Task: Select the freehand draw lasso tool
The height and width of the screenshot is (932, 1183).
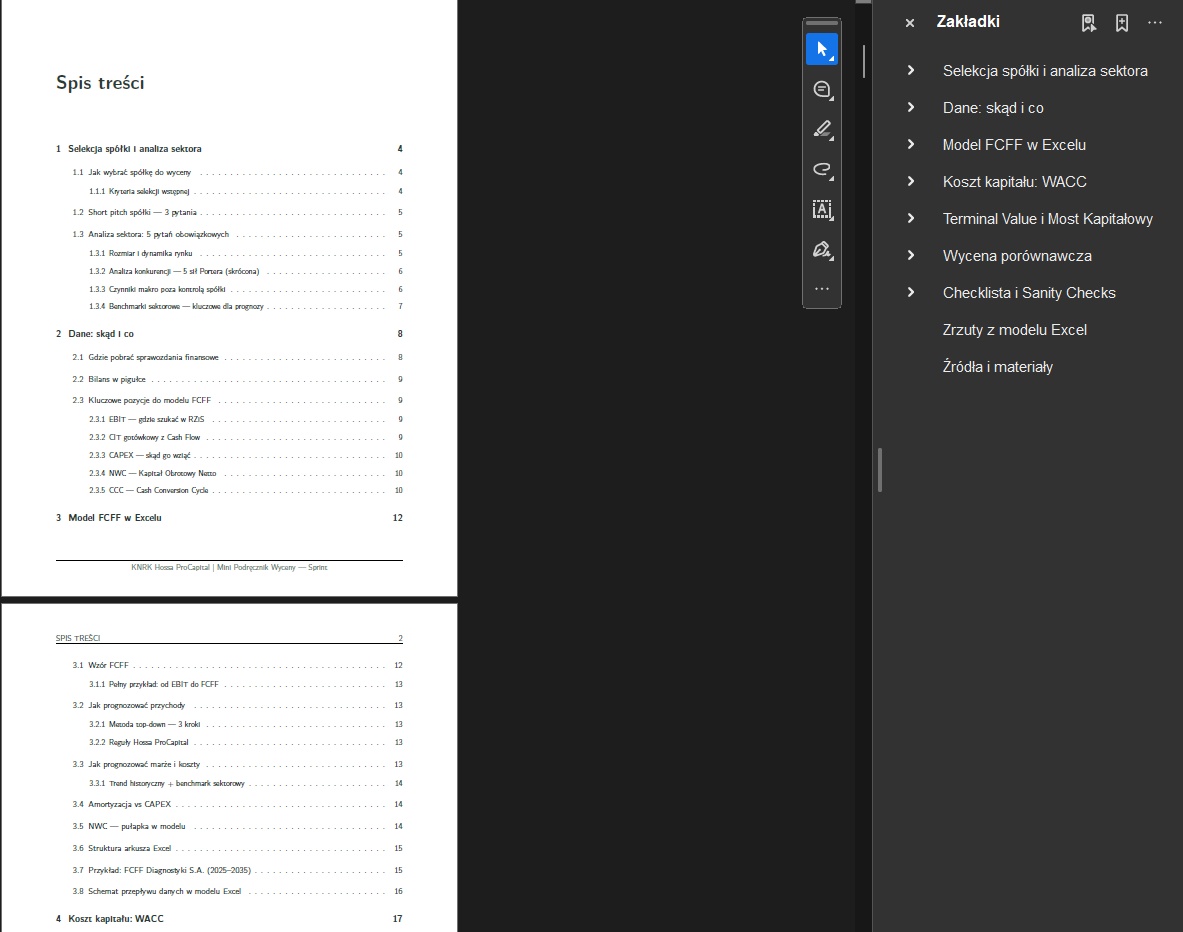Action: pyautogui.click(x=822, y=170)
